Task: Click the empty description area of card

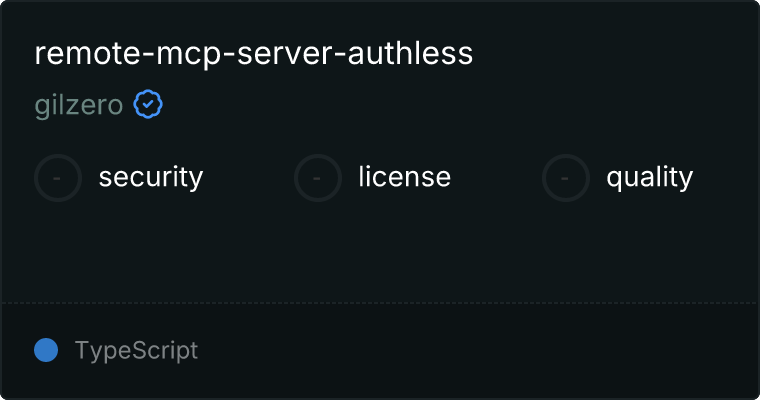Action: [380, 252]
